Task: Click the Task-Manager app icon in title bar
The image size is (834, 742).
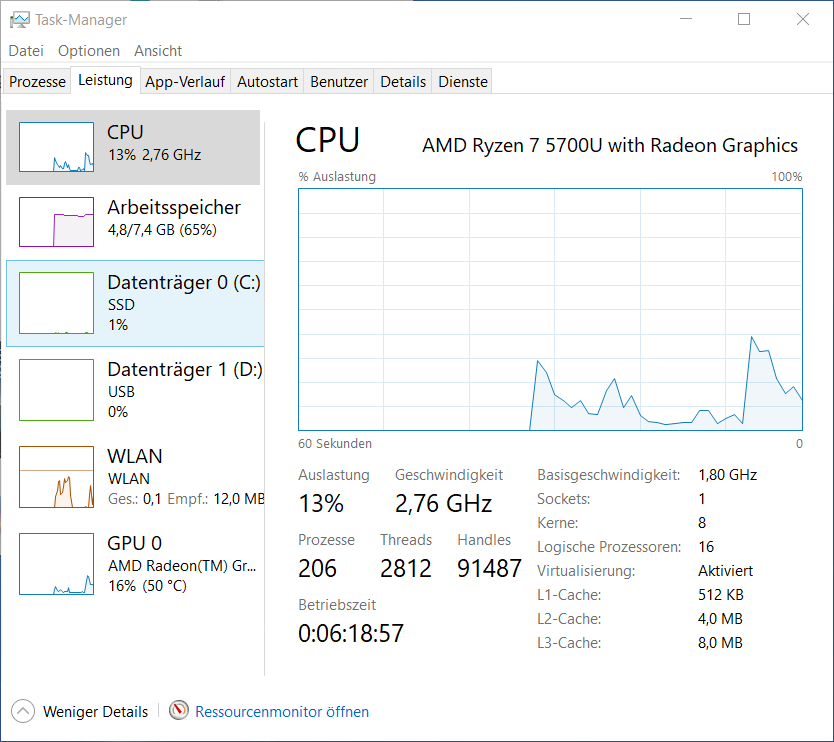Action: (19, 19)
